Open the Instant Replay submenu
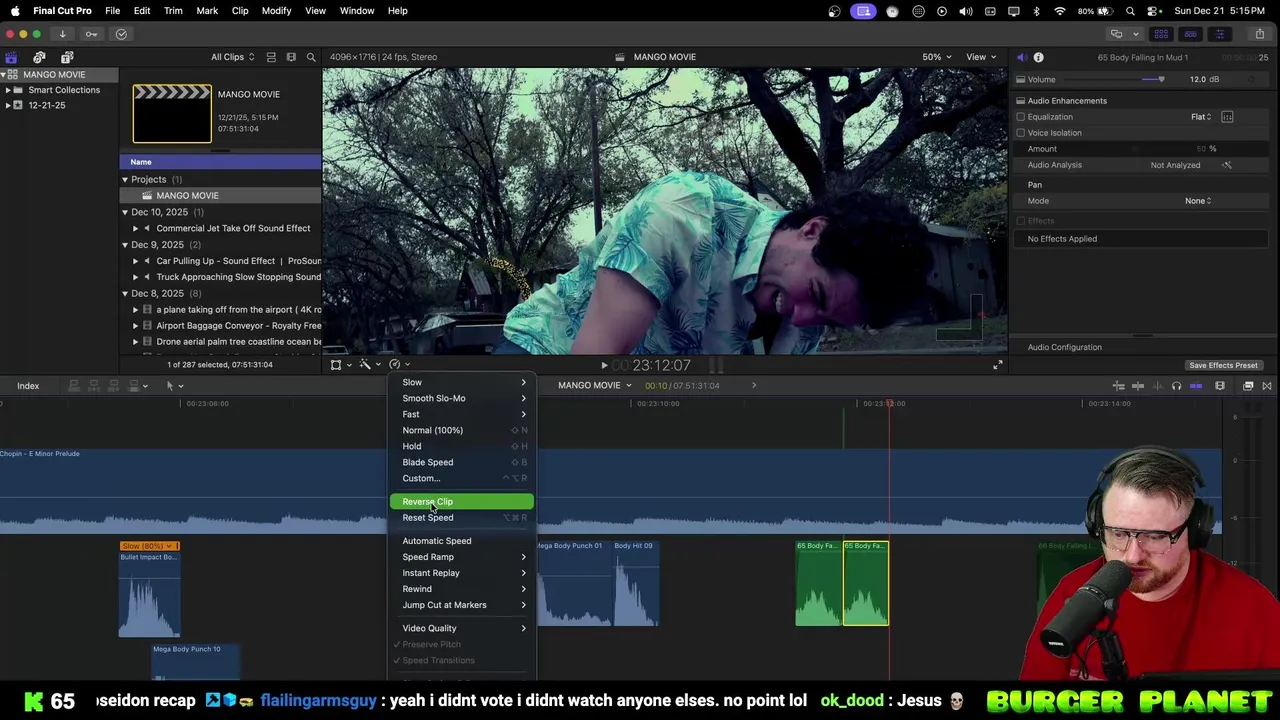The image size is (1280, 720). pyautogui.click(x=461, y=573)
